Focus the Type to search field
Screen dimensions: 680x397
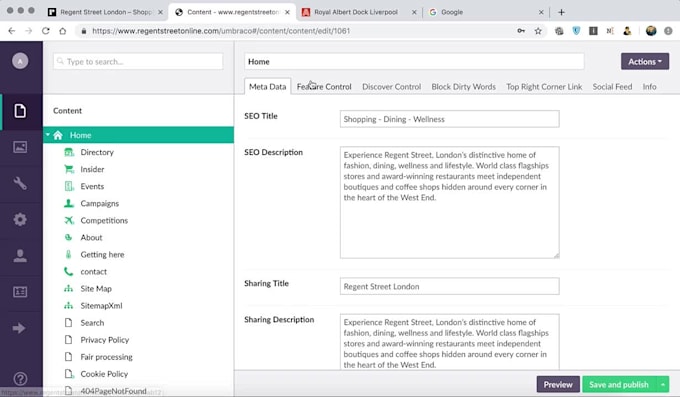pos(138,62)
